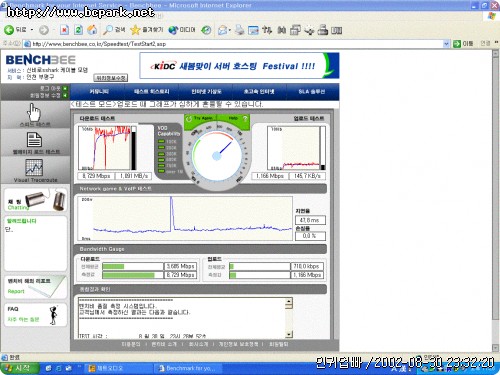Refresh the page with the toolbar icon
This screenshot has width=500, height=375.
point(78,30)
